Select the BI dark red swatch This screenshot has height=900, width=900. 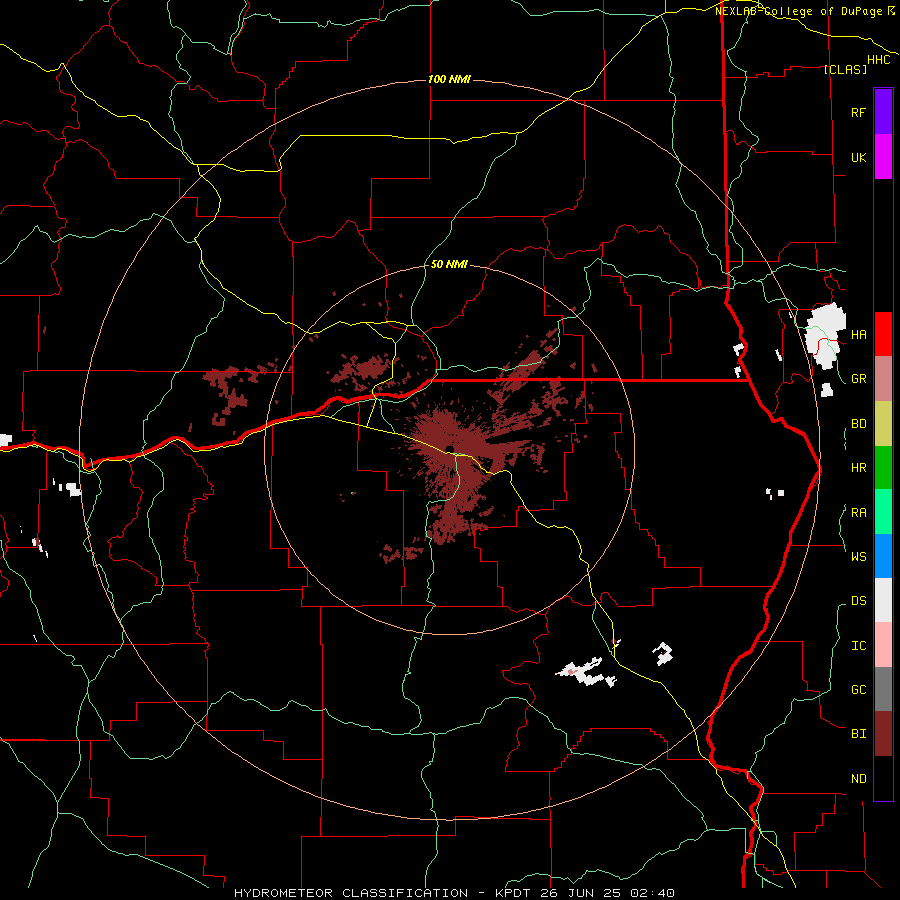click(883, 734)
